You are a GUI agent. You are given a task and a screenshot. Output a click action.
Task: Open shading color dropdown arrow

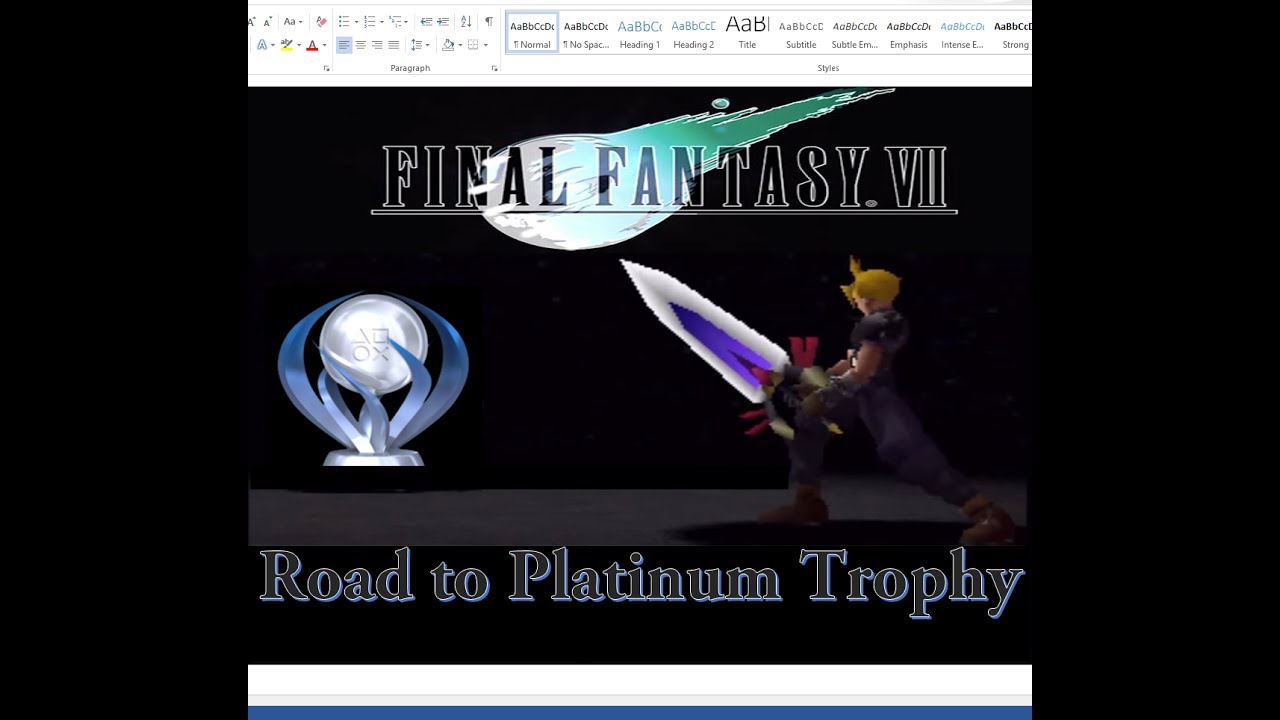click(x=460, y=45)
